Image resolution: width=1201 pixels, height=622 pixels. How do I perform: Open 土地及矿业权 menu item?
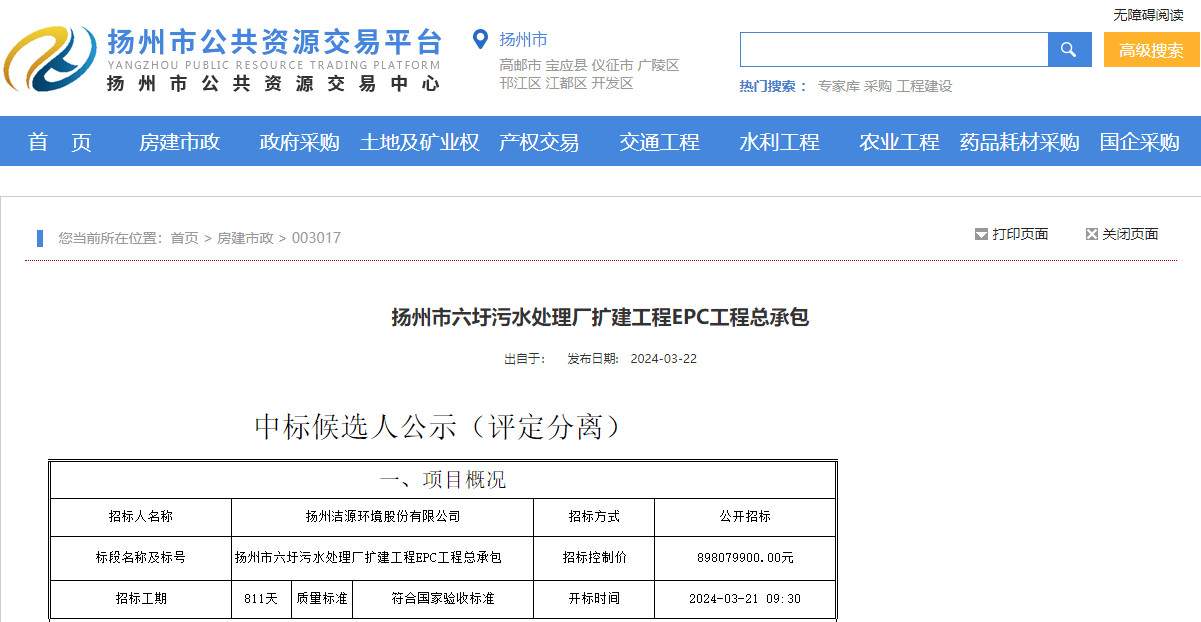(419, 142)
